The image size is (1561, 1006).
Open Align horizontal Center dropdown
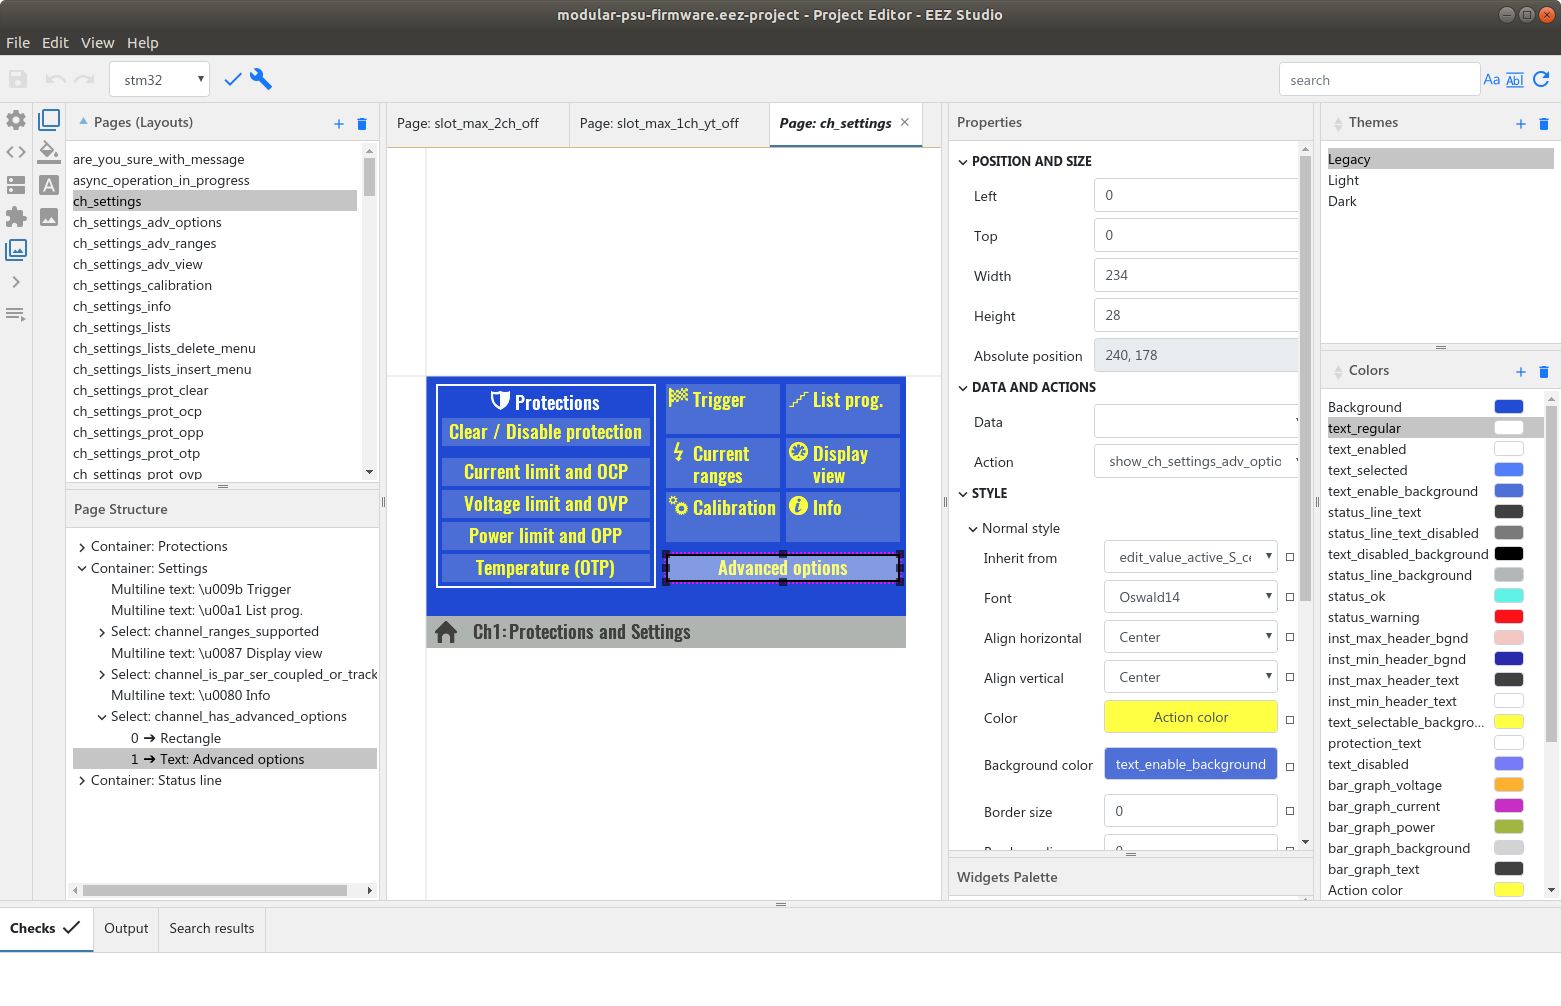point(1191,637)
